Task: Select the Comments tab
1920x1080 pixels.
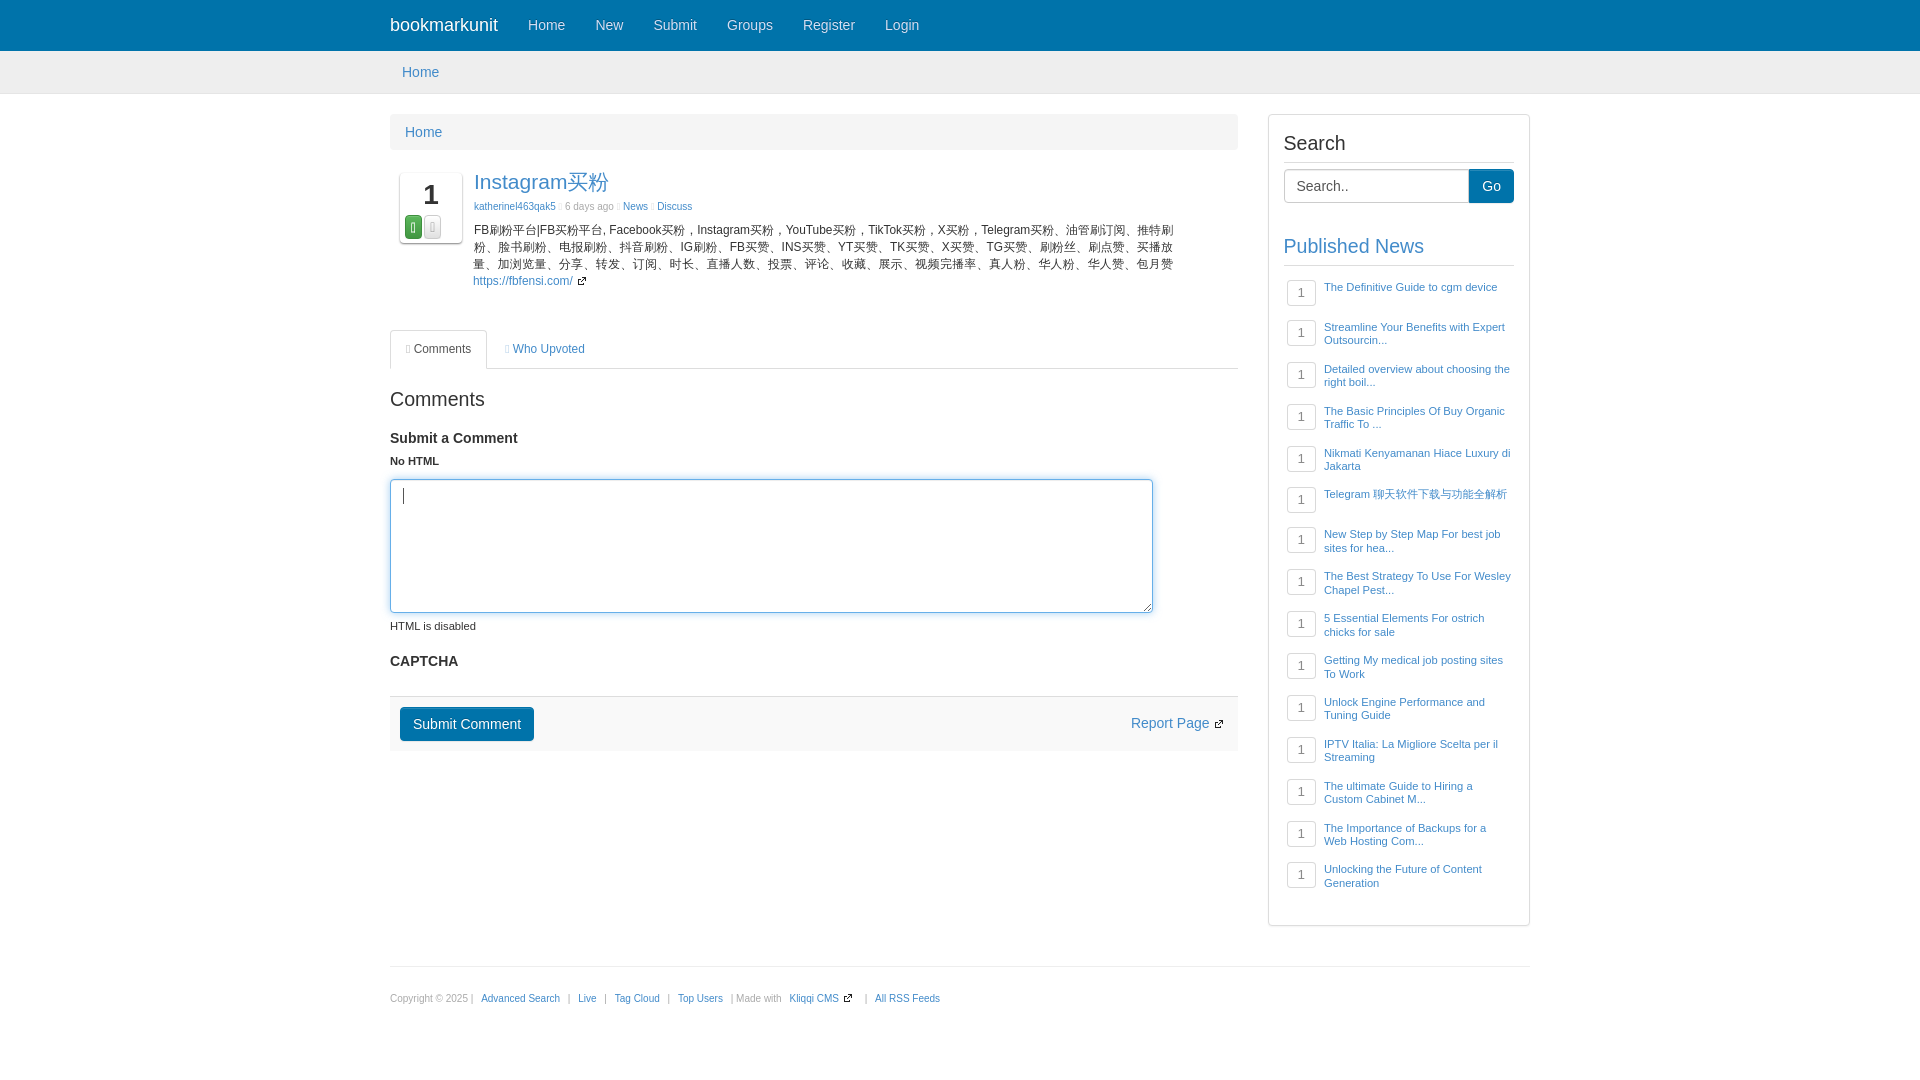Action: click(438, 349)
